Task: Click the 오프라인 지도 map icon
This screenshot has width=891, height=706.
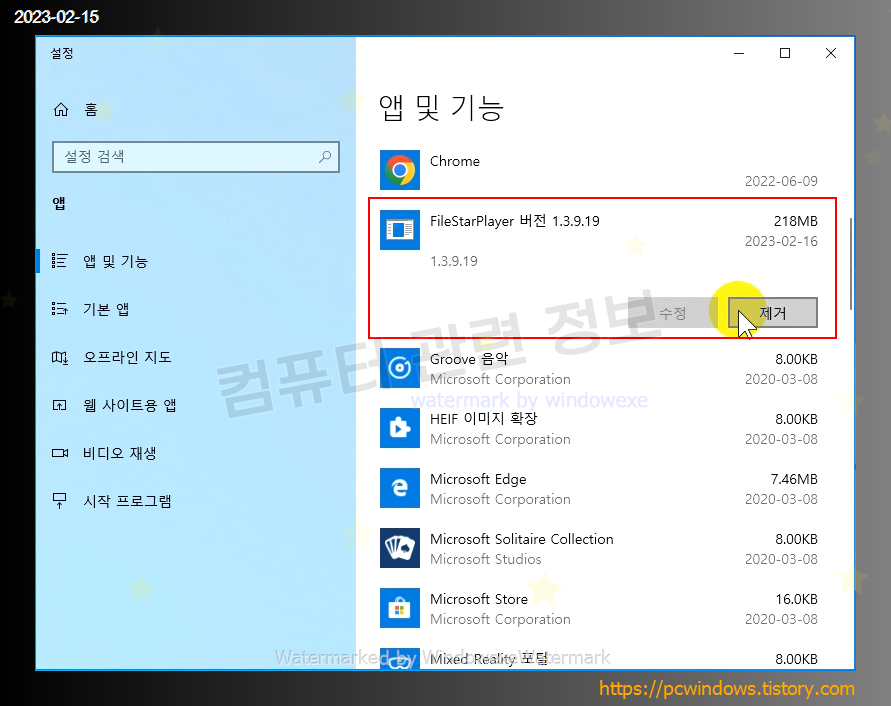Action: point(60,357)
